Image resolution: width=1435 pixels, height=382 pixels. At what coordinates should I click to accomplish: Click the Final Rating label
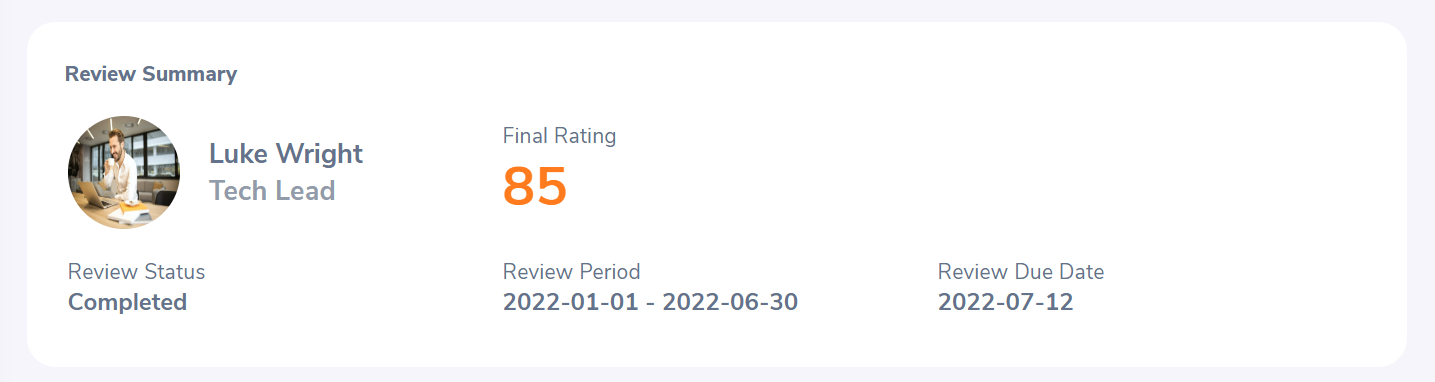559,135
